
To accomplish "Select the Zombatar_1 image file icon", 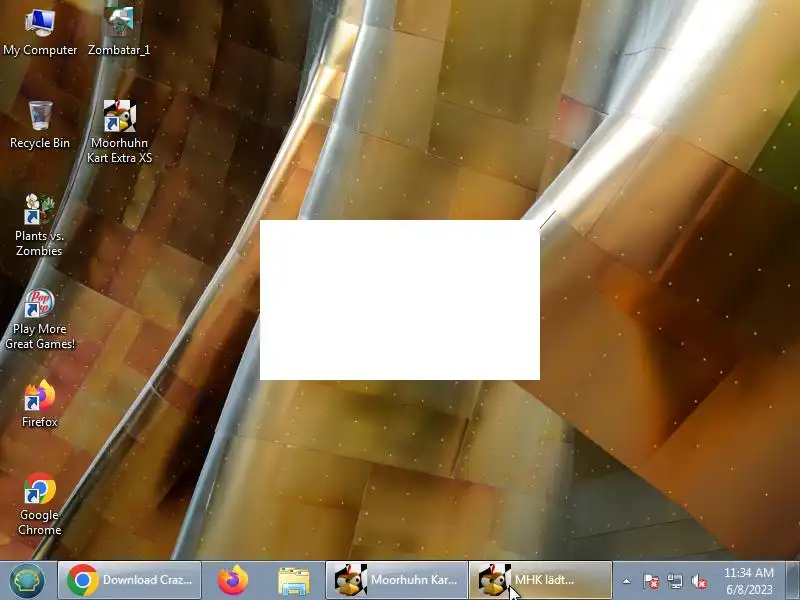I will (119, 32).
